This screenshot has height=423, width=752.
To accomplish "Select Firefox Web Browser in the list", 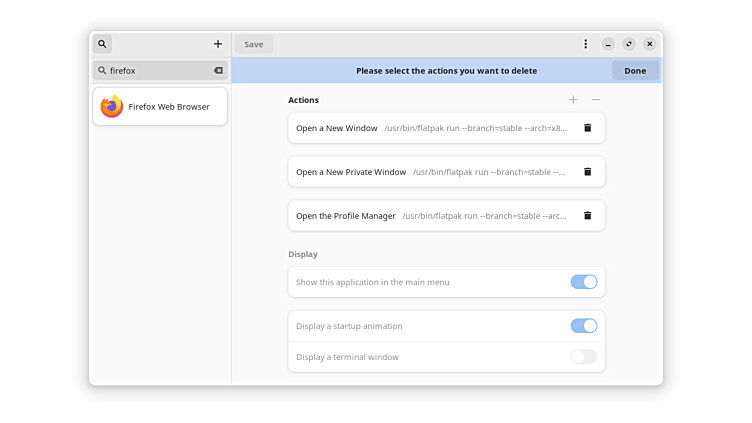I will coord(160,107).
